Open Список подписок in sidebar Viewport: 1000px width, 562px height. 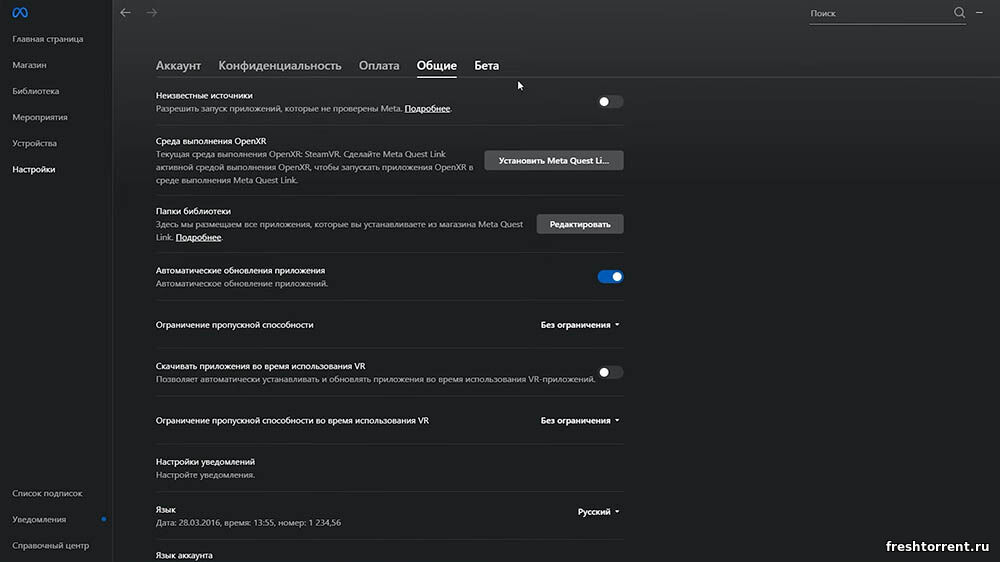pyautogui.click(x=47, y=493)
